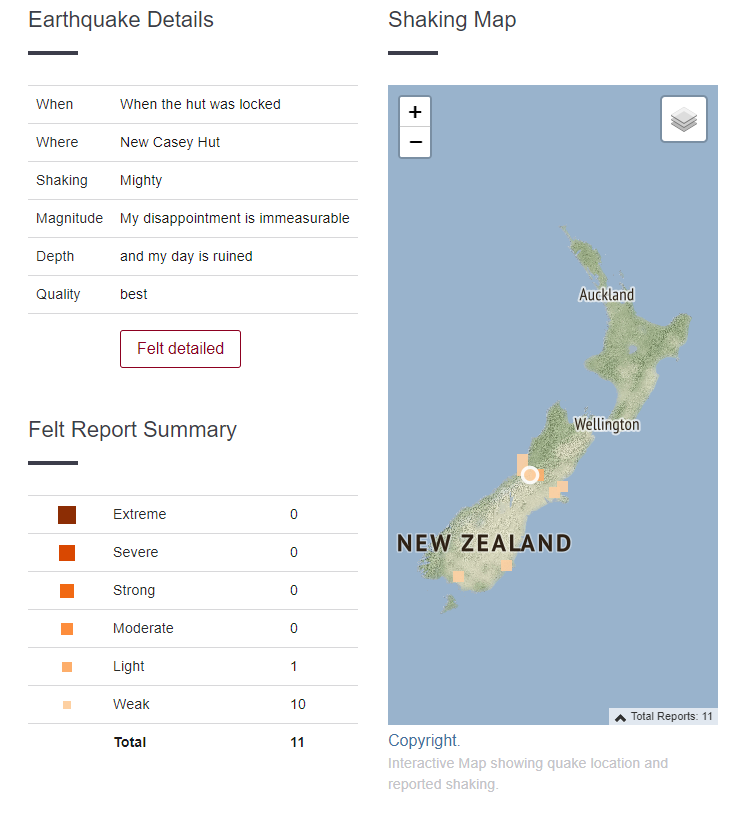Select the Strong intensity legend square

point(67,591)
